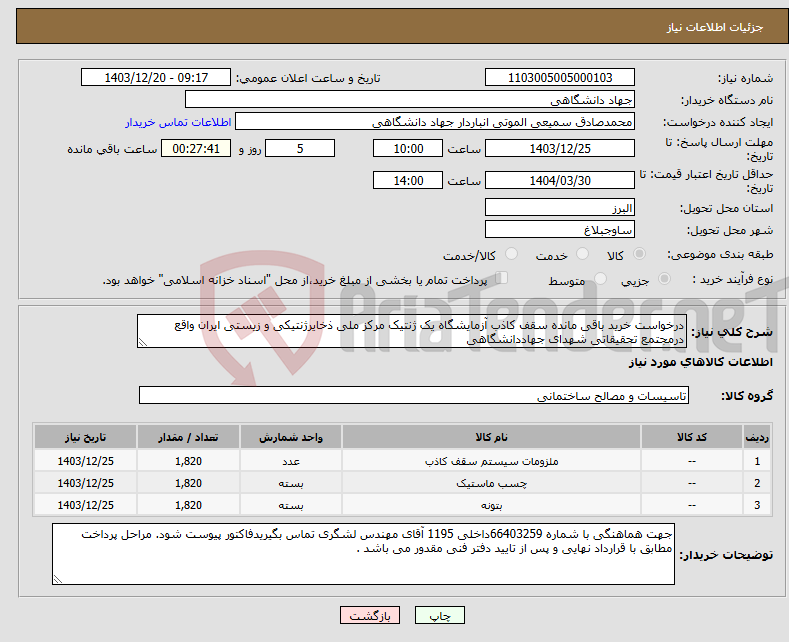
Task: Click response deadline date 1403/12/25 field
Action: pyautogui.click(x=560, y=148)
